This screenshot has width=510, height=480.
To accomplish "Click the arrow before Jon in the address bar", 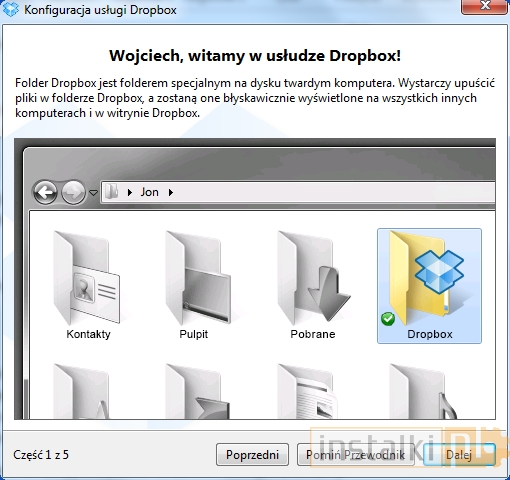I will (130, 192).
